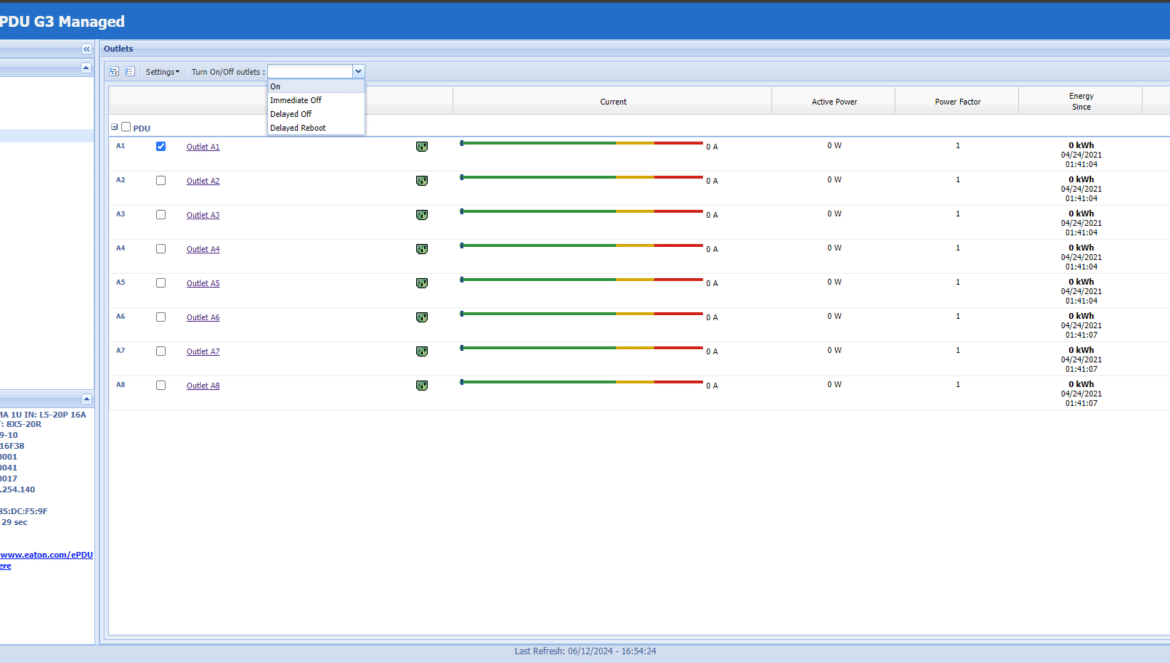Open the Outlet A7 link
This screenshot has height=663, width=1170.
(203, 352)
